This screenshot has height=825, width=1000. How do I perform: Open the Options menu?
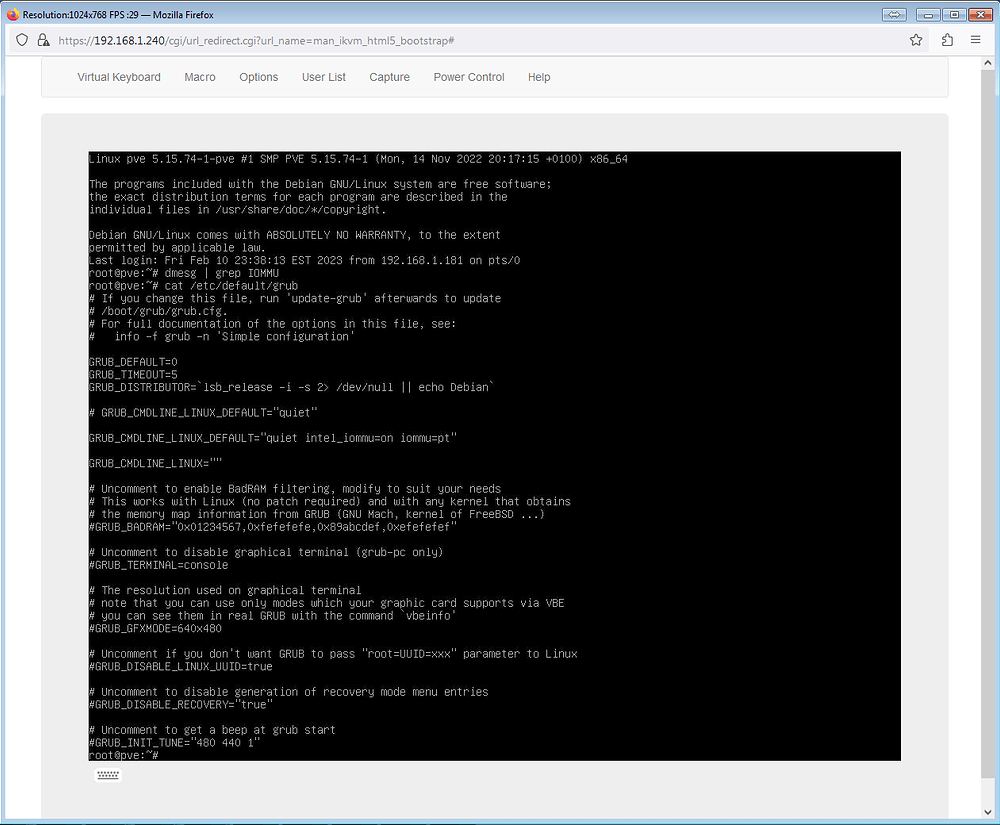coord(258,77)
